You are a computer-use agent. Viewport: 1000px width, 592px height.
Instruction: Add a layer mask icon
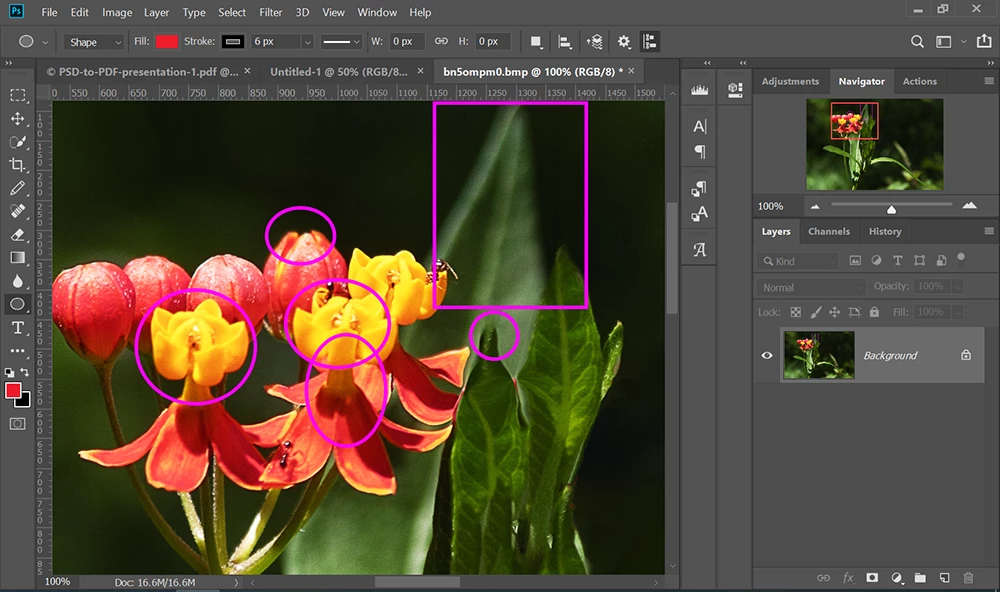[872, 578]
